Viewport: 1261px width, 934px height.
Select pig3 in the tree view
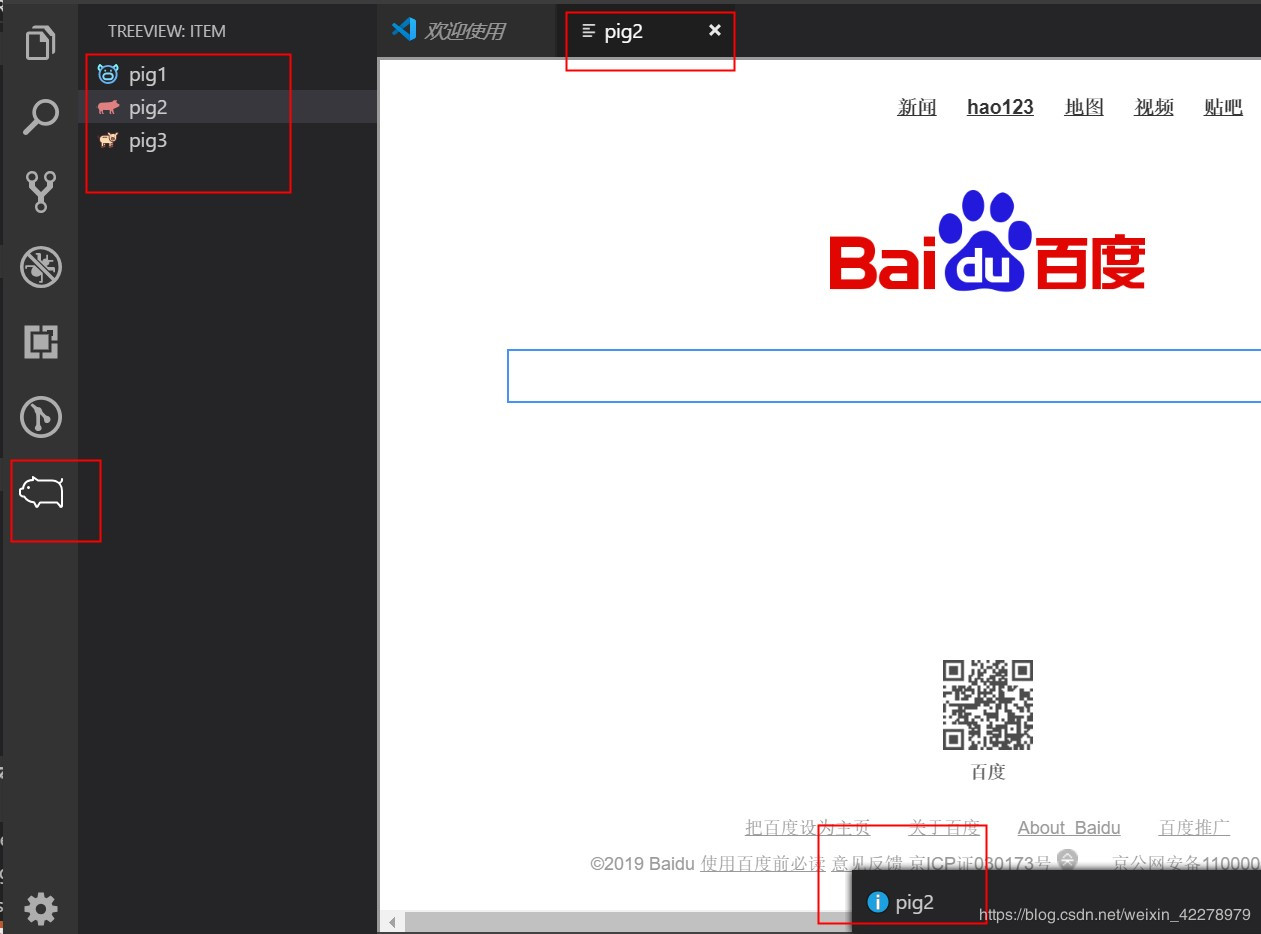[228, 140]
